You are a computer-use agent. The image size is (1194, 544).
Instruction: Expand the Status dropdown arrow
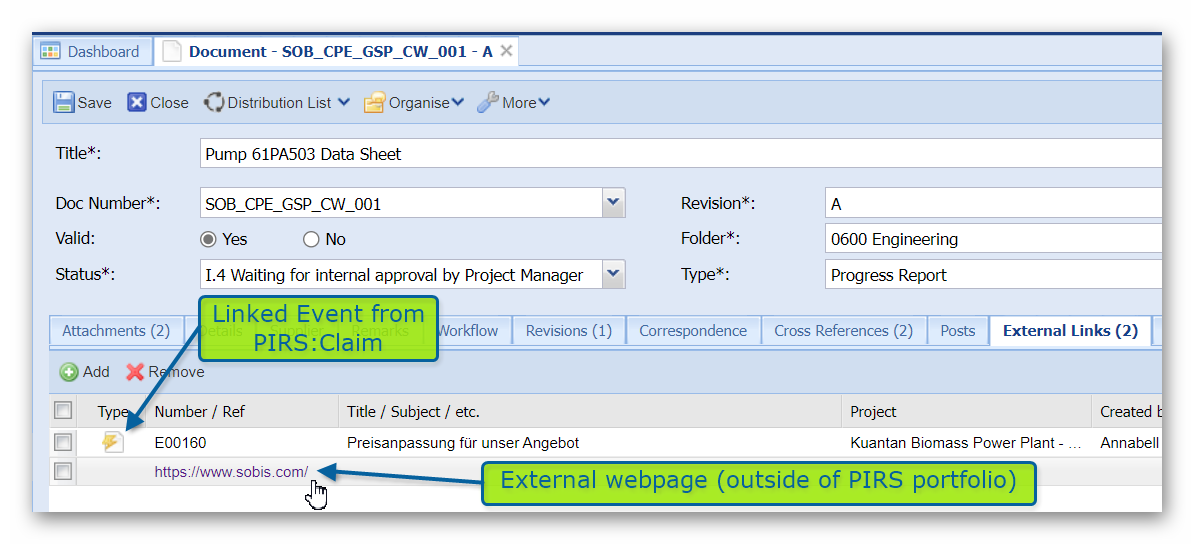coord(613,274)
